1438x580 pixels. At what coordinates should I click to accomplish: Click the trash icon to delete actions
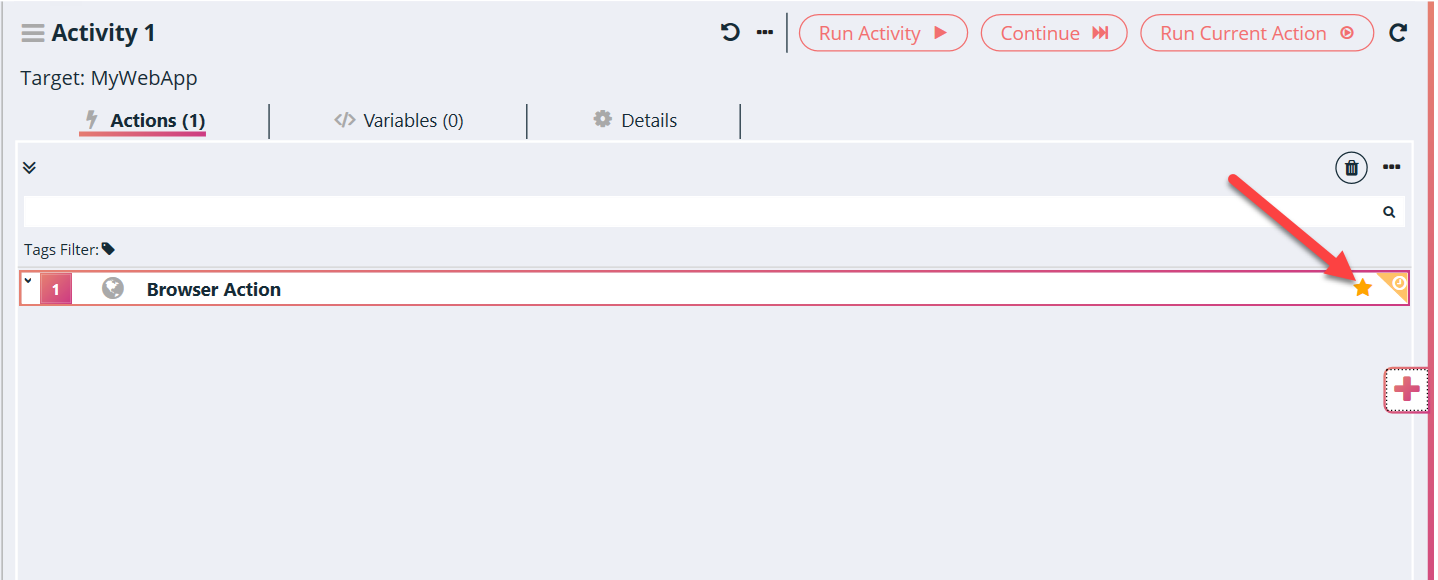[1351, 168]
